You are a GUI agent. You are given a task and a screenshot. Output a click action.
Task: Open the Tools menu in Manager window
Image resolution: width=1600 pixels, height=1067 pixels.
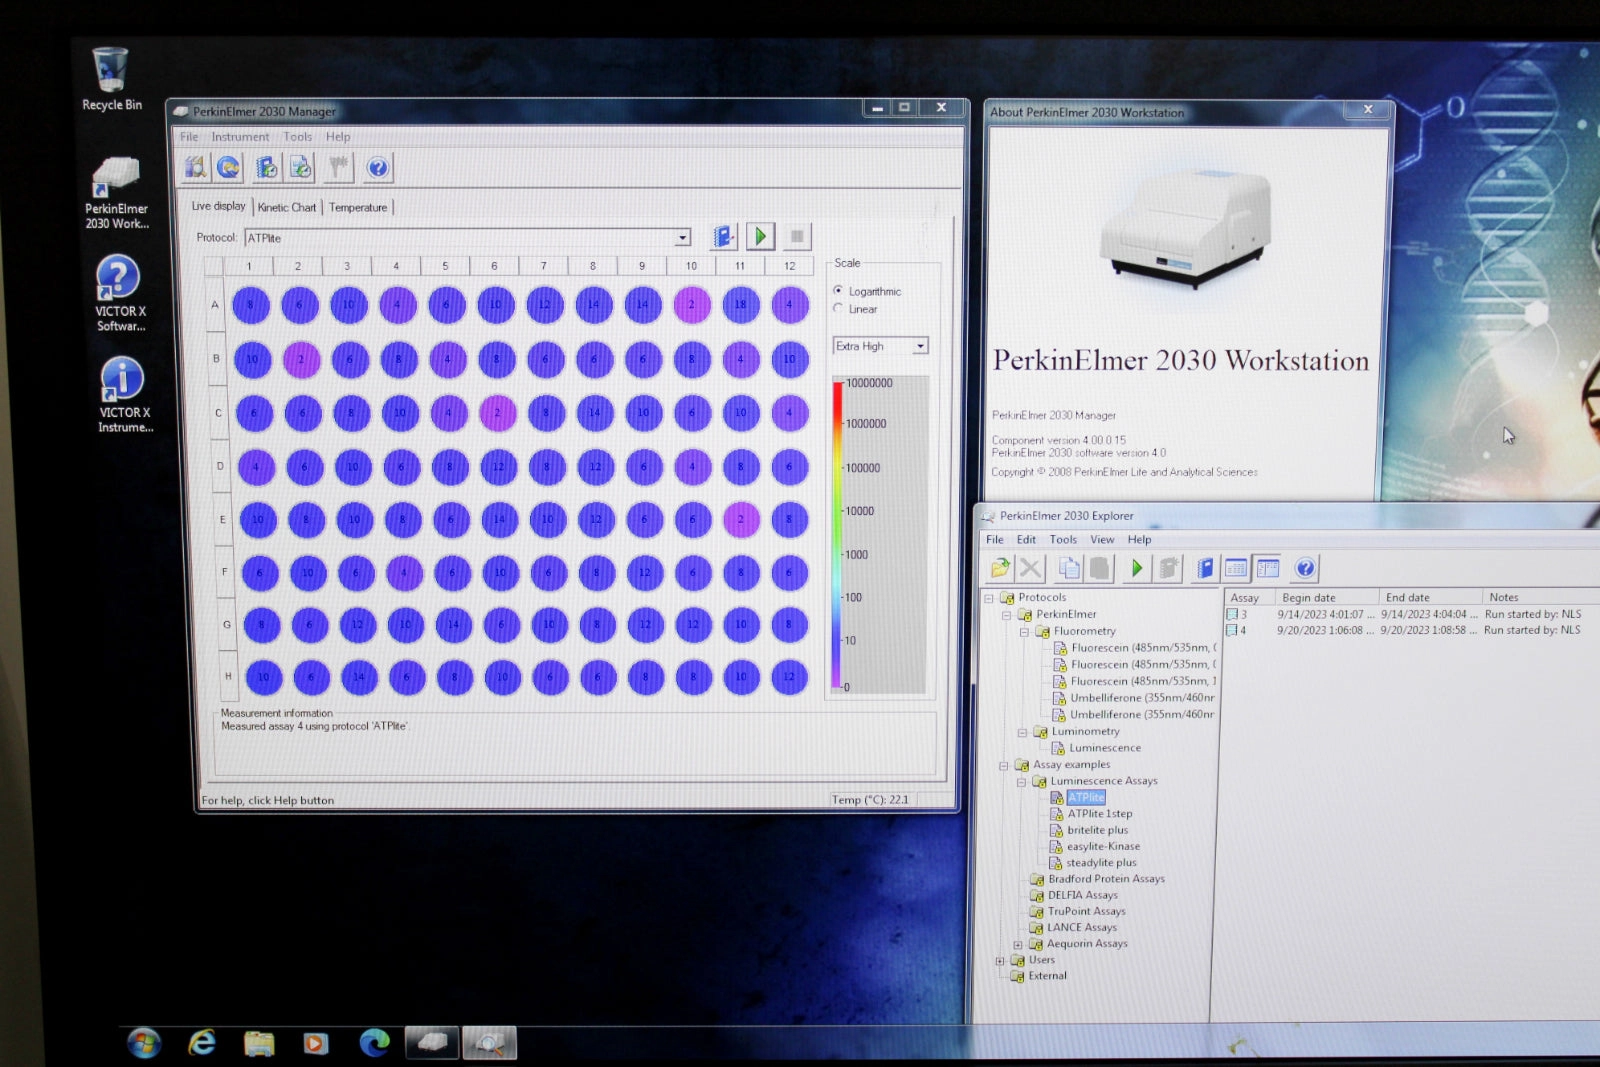pyautogui.click(x=297, y=137)
